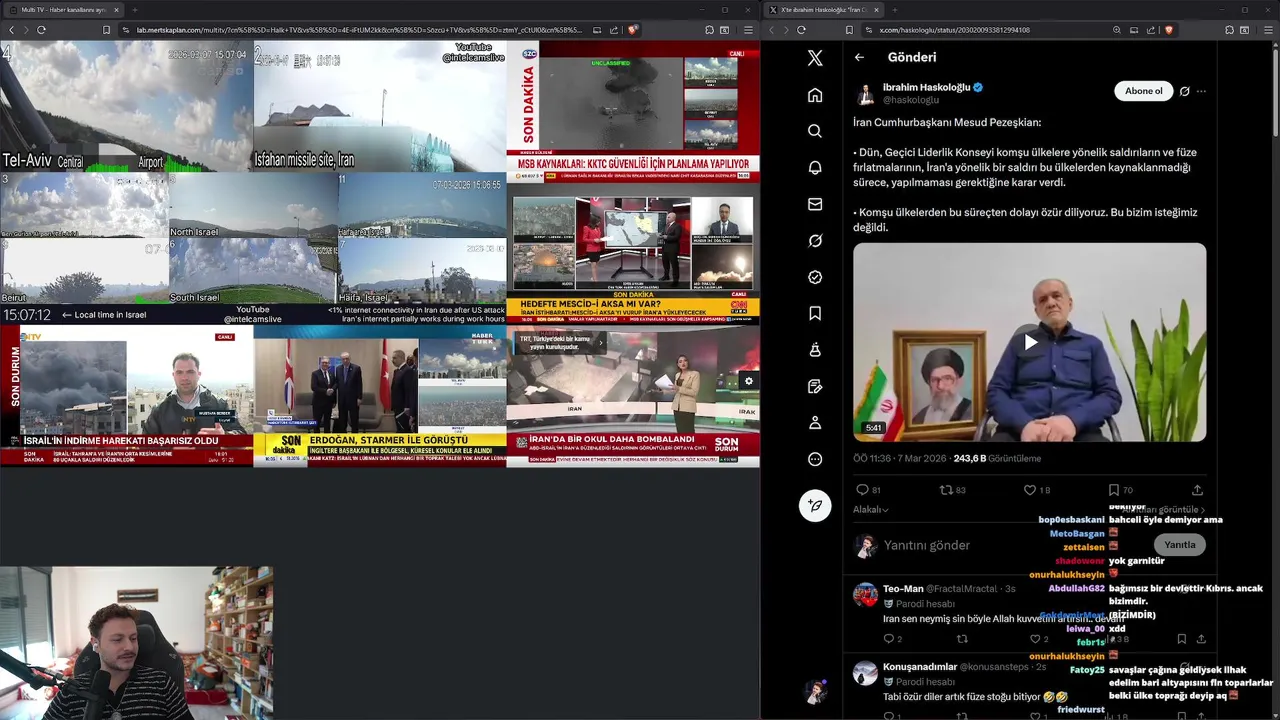Open the settings gear on the TRT stream
The image size is (1280, 720).
[748, 381]
